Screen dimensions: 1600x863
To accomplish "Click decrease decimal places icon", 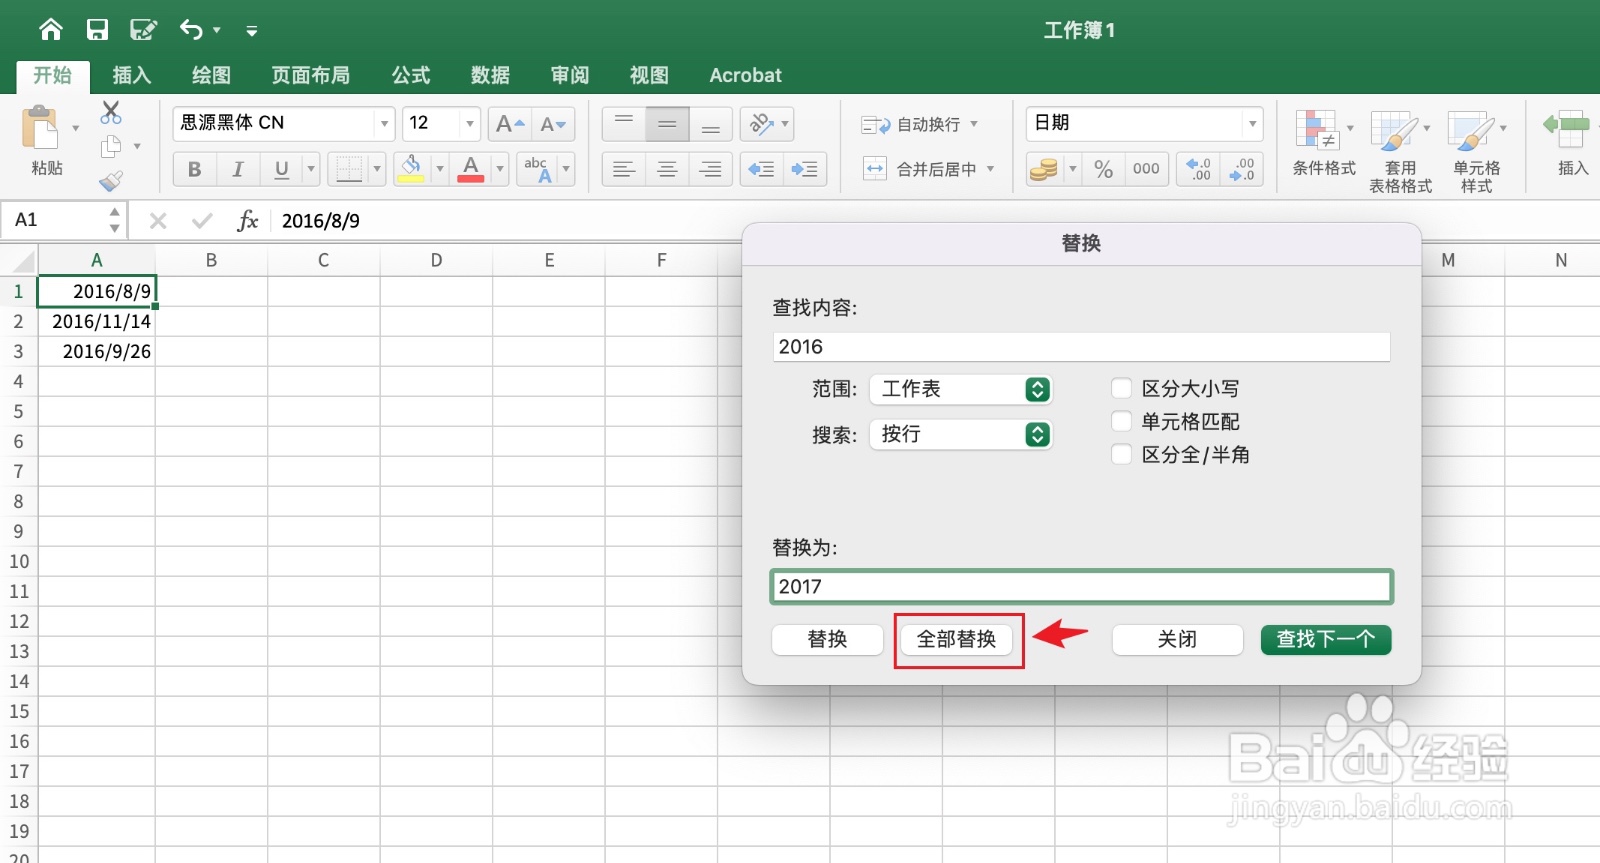I will click(x=1242, y=169).
